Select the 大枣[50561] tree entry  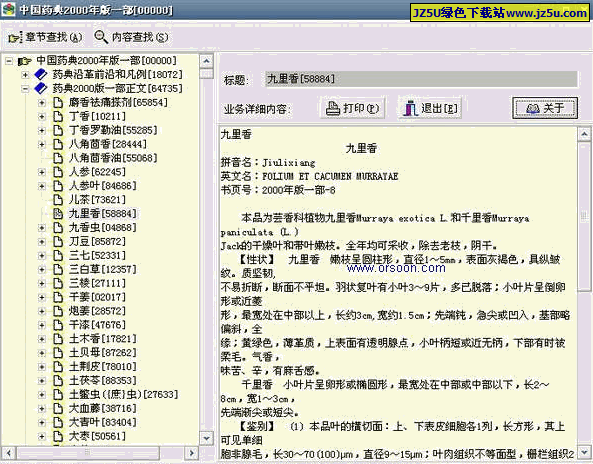click(97, 436)
